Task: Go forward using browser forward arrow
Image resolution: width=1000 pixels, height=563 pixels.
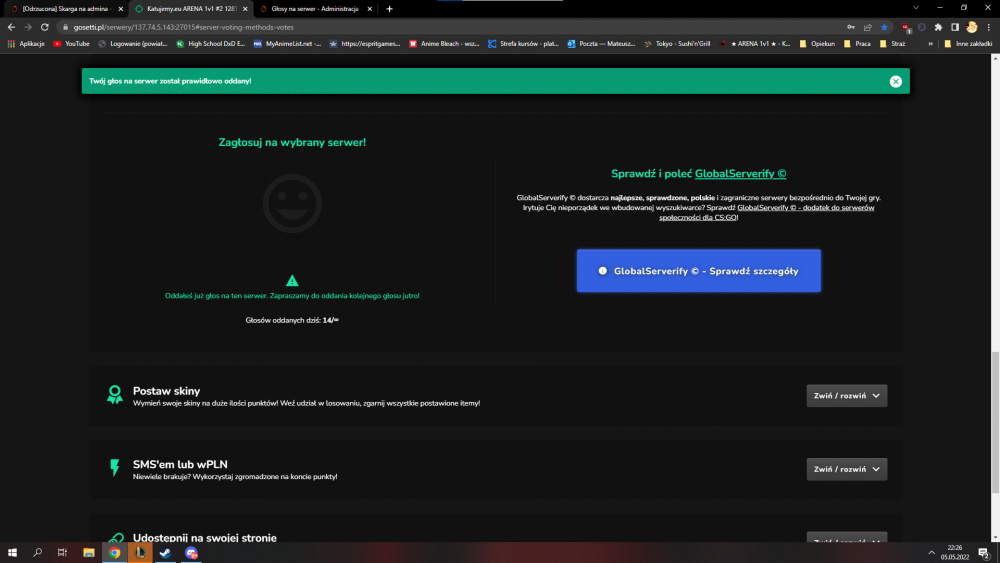Action: coord(27,27)
